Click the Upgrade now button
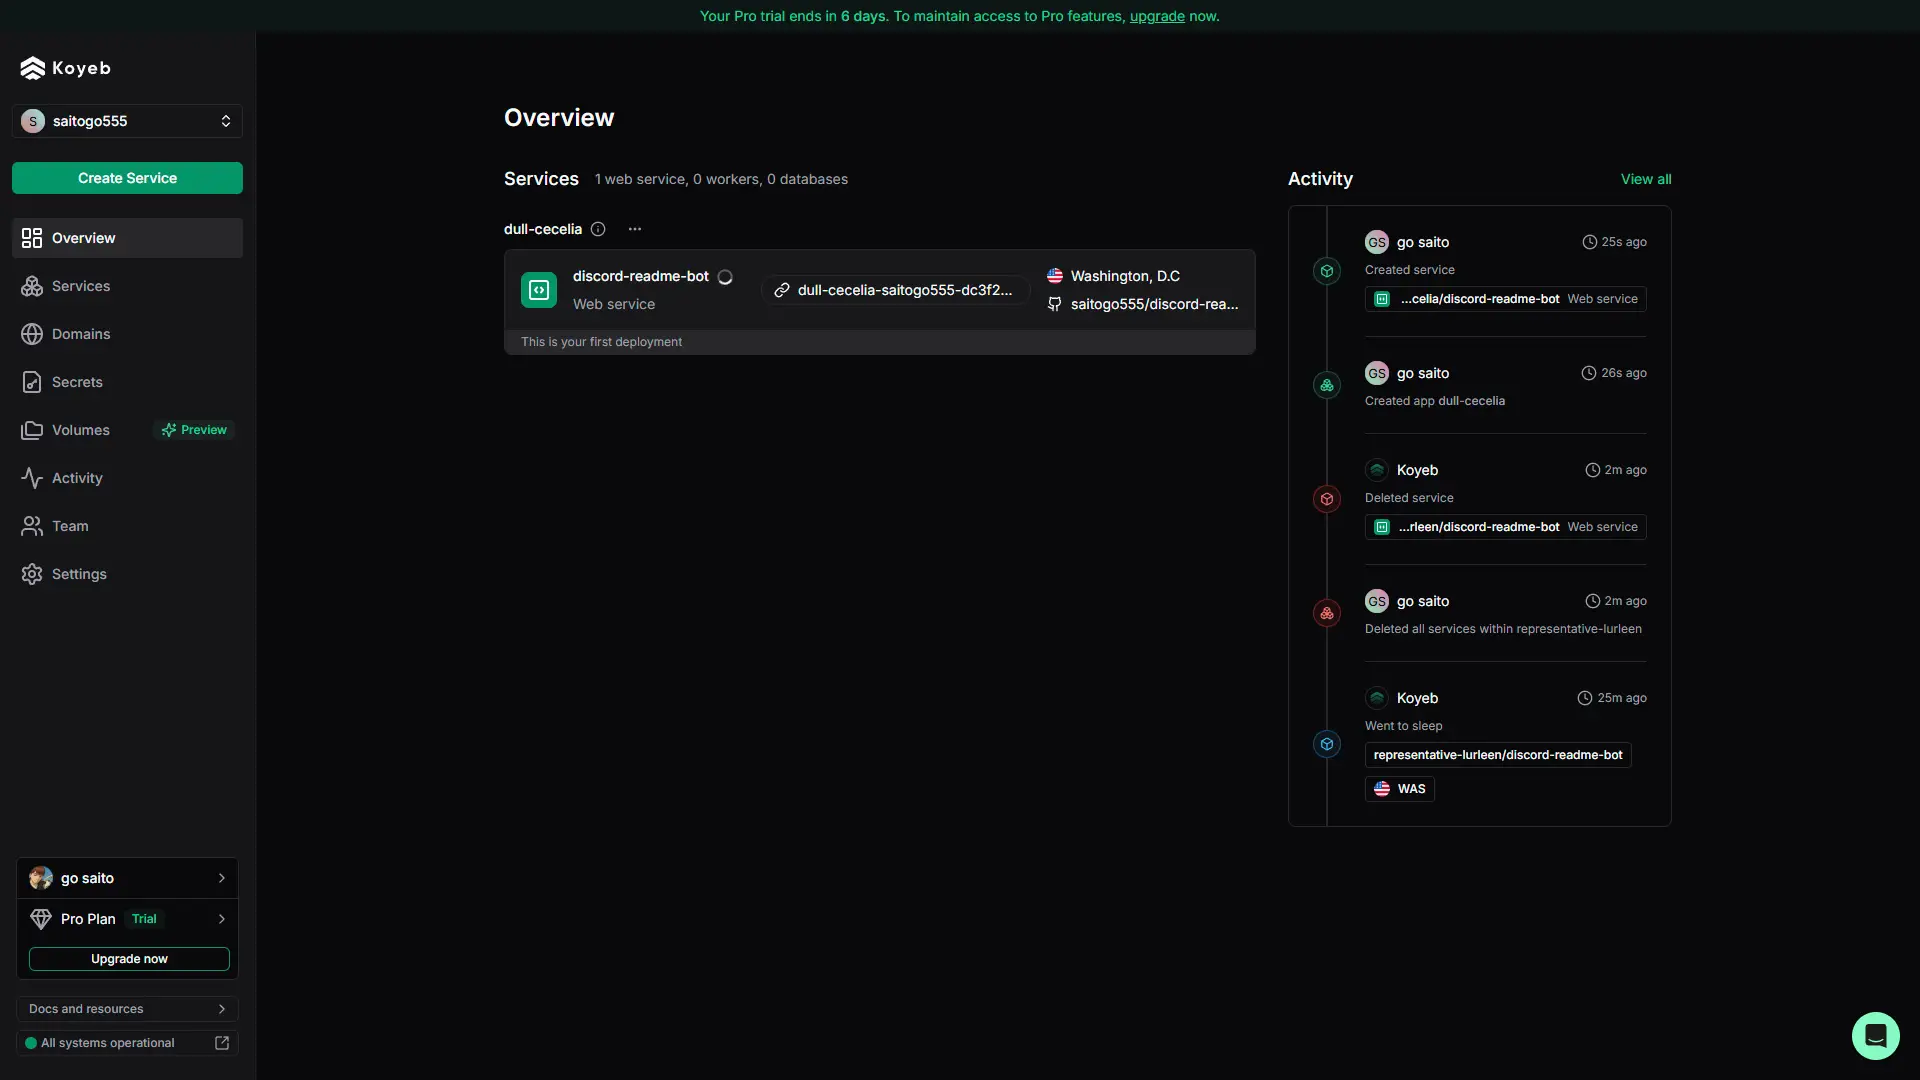Image resolution: width=1920 pixels, height=1080 pixels. click(x=129, y=959)
